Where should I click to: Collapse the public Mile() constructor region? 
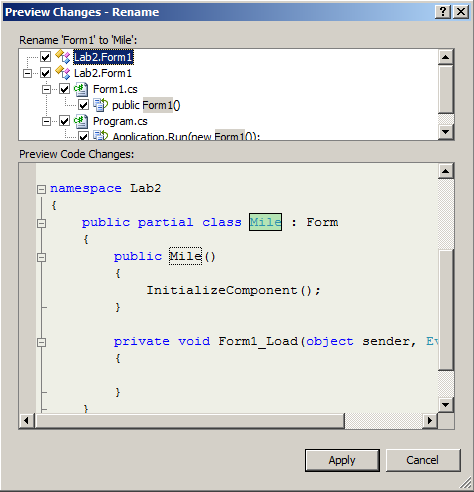pos(41,257)
